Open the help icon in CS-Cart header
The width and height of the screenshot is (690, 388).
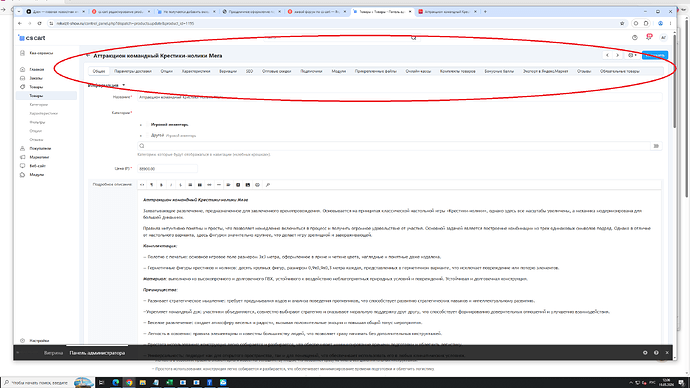pyautogui.click(x=635, y=38)
